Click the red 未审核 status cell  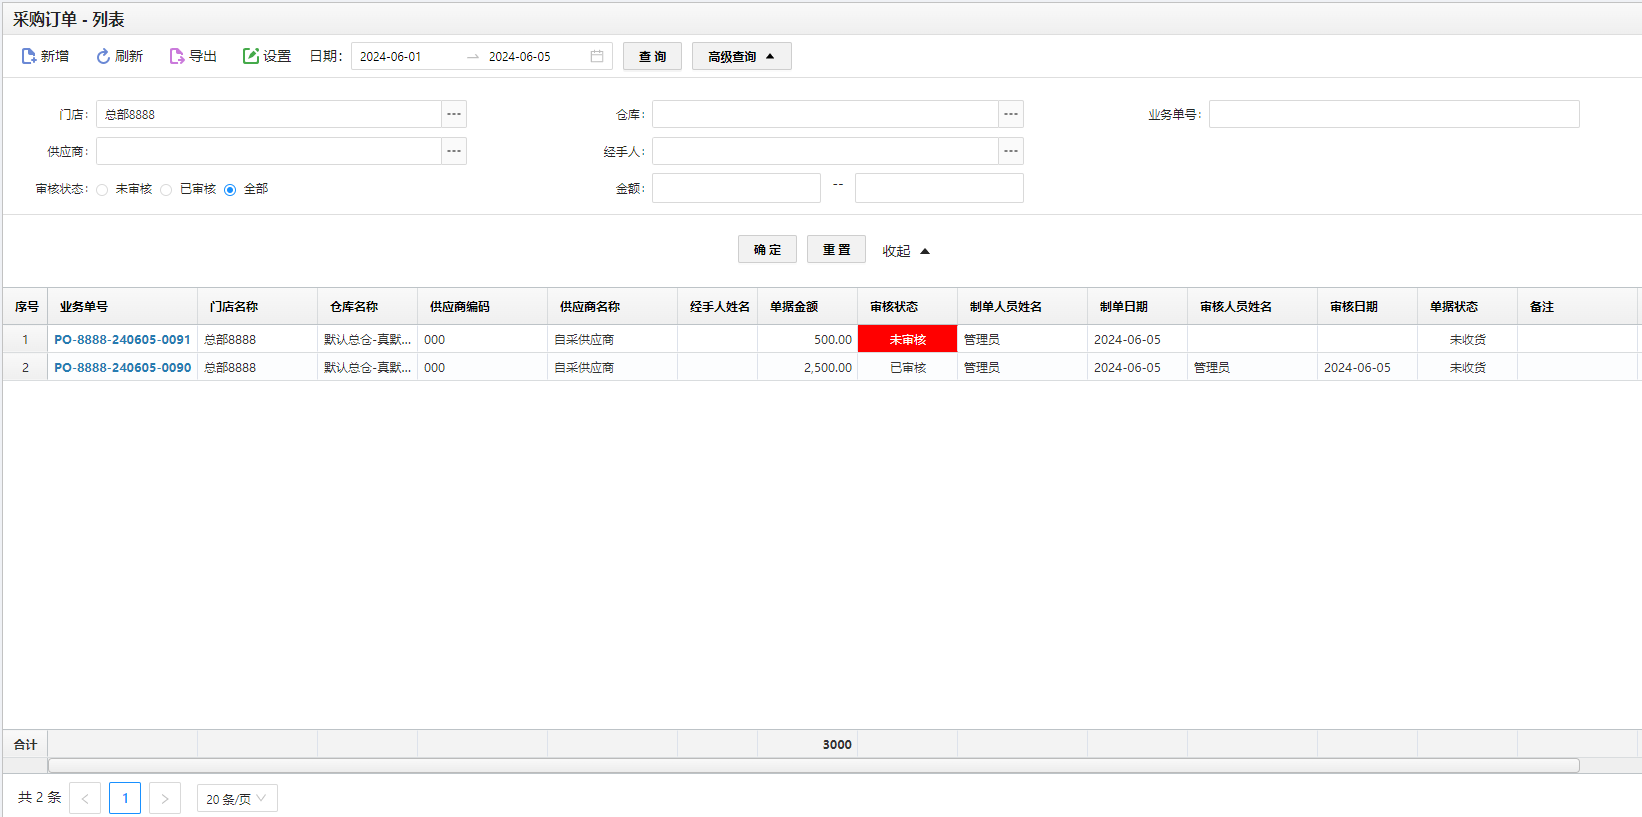click(x=908, y=339)
